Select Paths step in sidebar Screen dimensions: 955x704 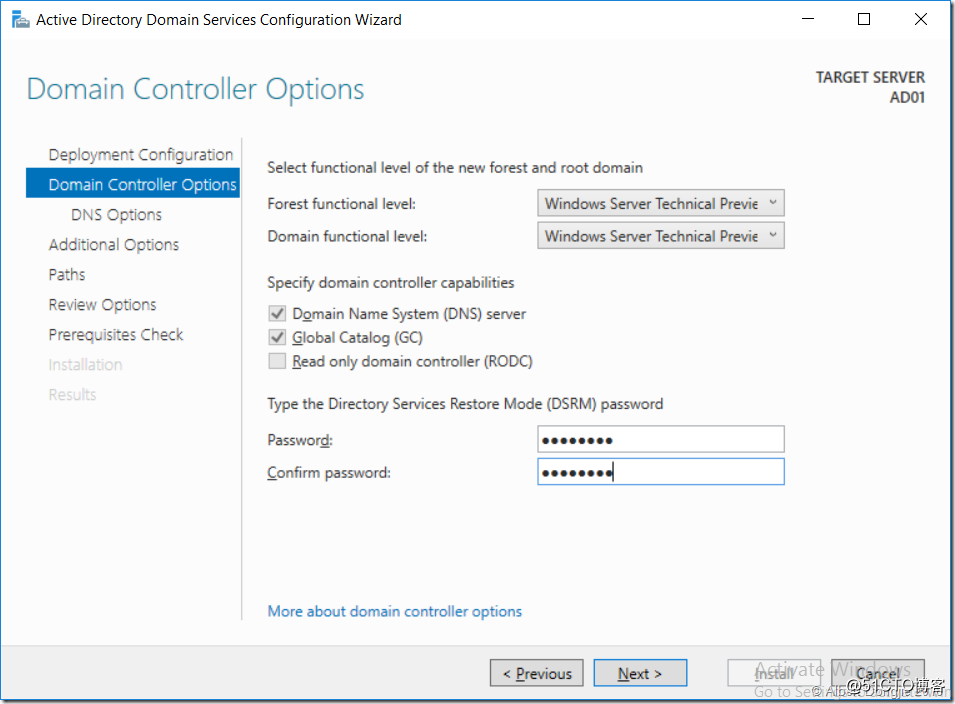[67, 275]
